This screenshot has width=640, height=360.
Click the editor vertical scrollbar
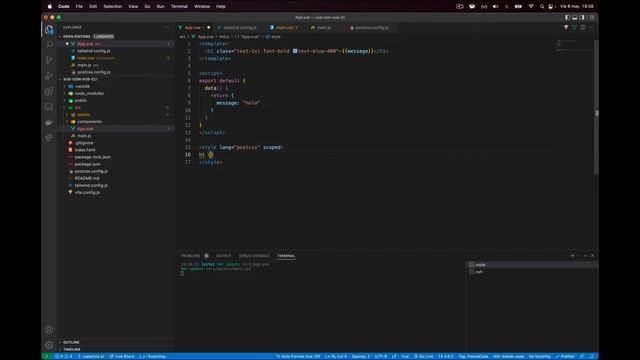[x=596, y=106]
